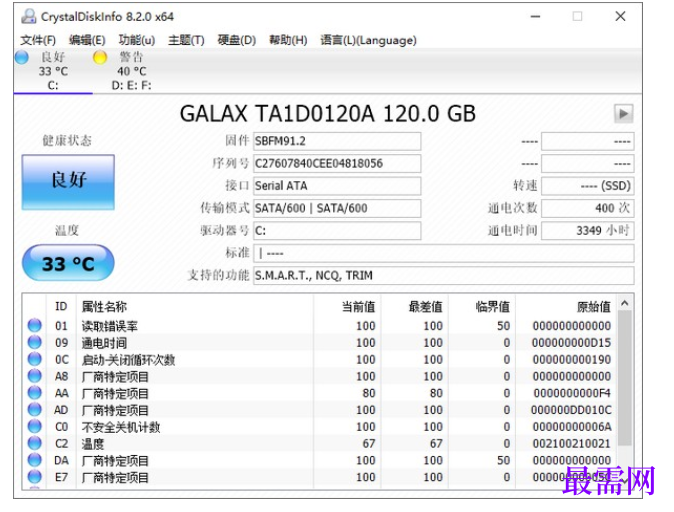The height and width of the screenshot is (512, 674).
Task: Click the supported features field S.M.A.R.T., NCQ, TRIM
Action: coord(444,275)
